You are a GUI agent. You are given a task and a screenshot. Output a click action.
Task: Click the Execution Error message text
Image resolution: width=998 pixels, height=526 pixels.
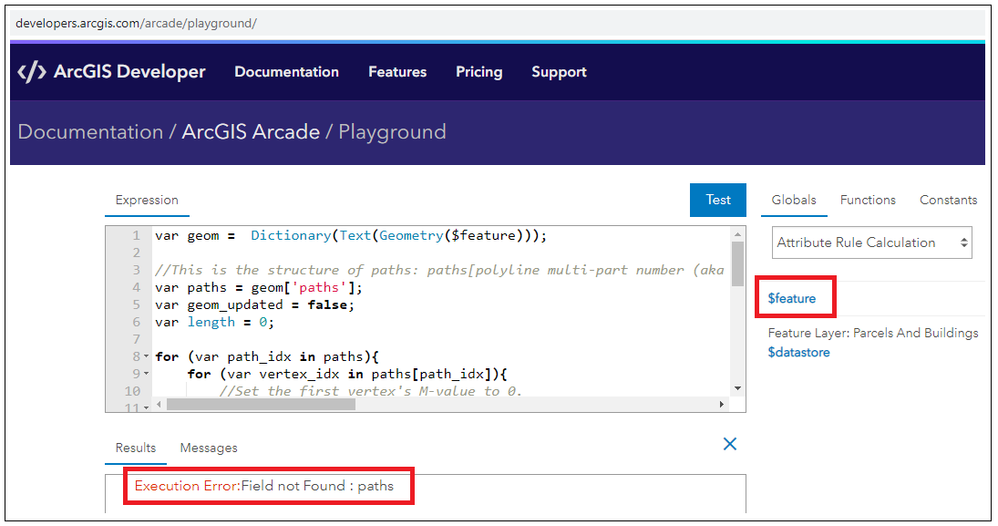(x=264, y=486)
